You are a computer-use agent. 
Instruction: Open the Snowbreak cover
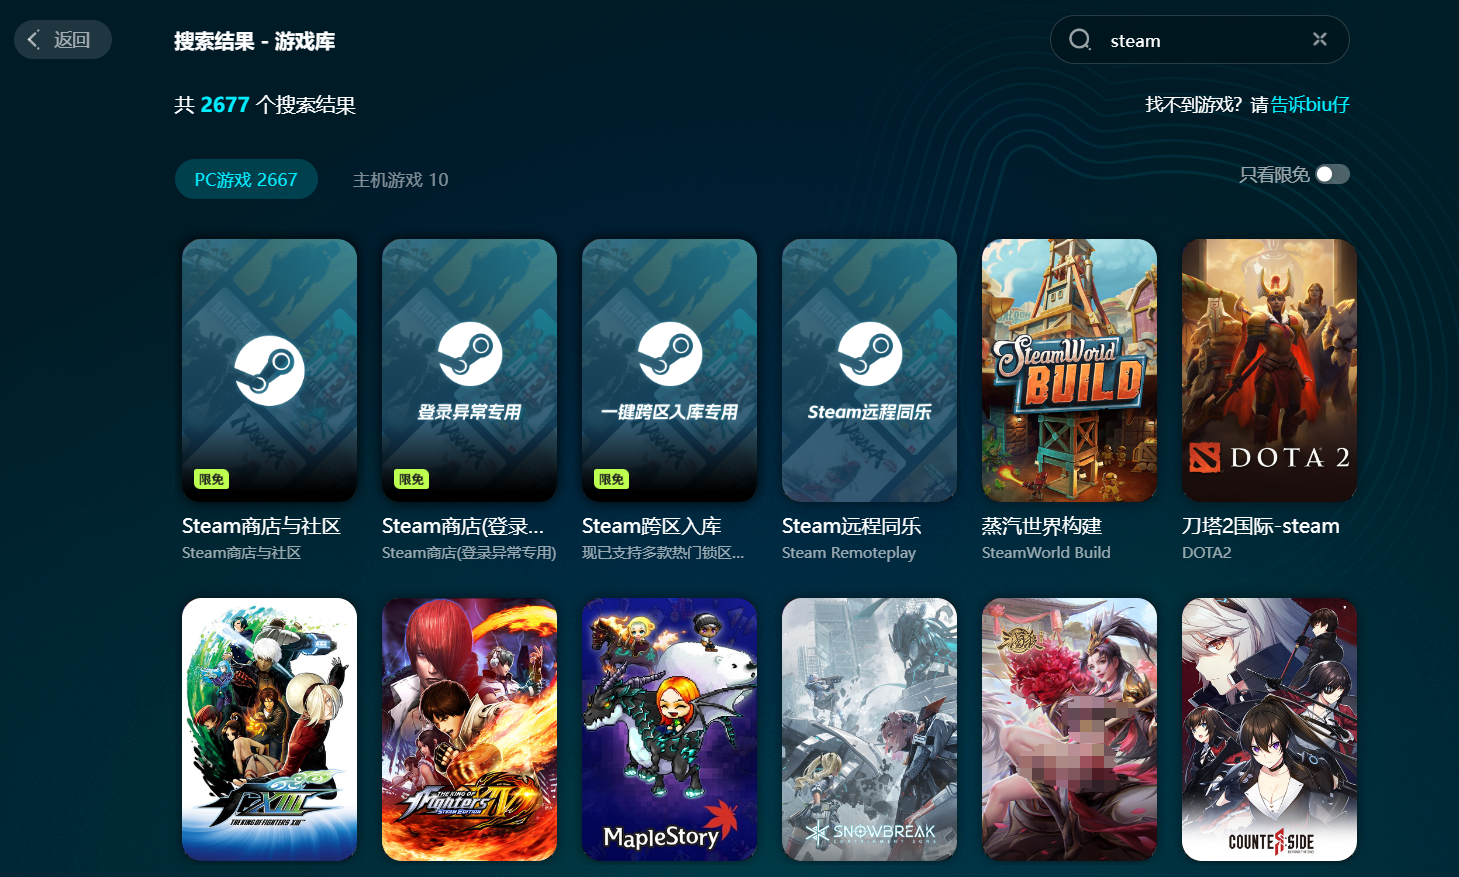[869, 729]
